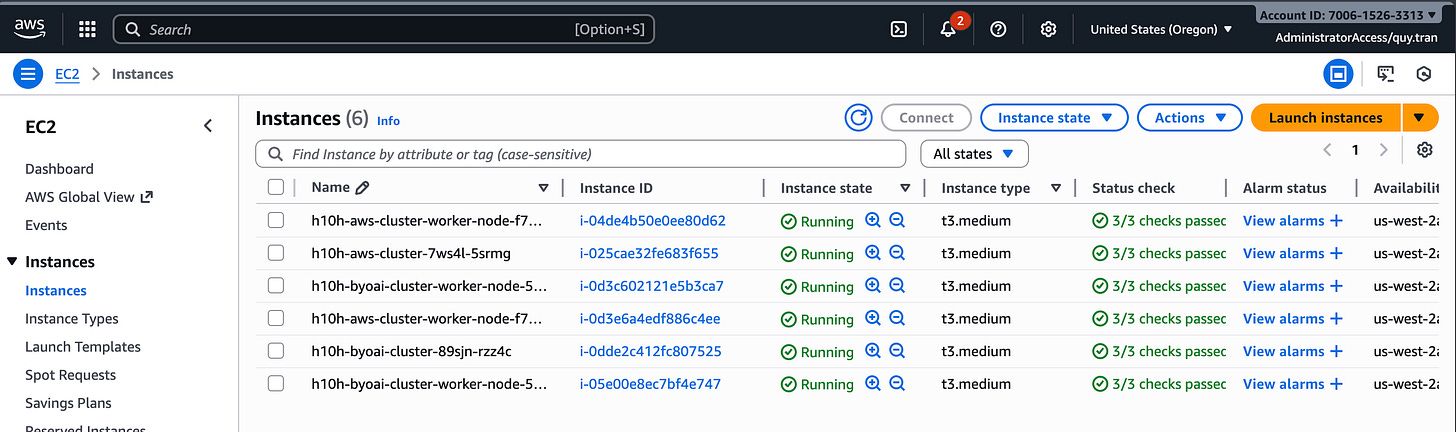Screen dimensions: 1456x432
Task: Sort by Instance type column arrow
Action: tap(1055, 188)
